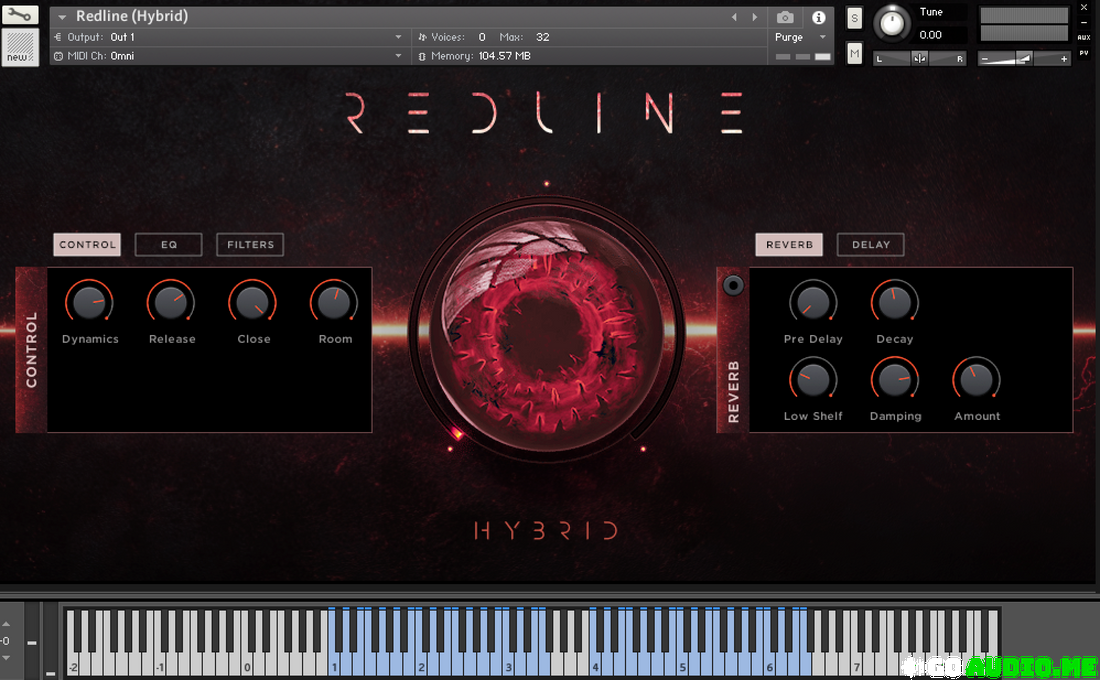
Task: Open instrument edit mode via wrench icon
Action: pos(20,15)
